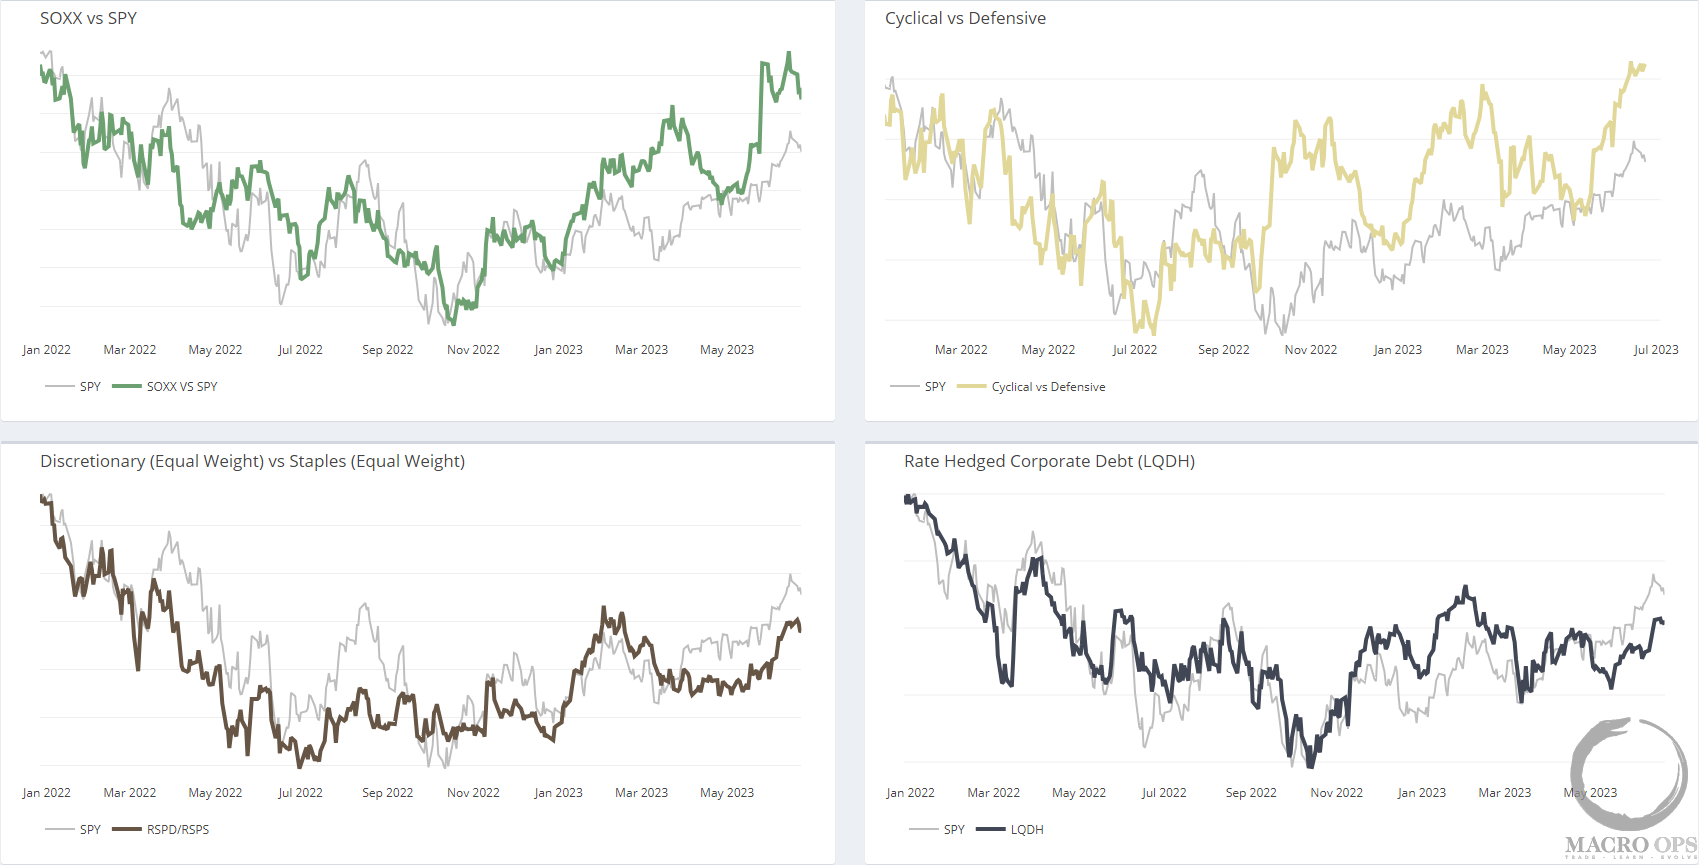This screenshot has width=1699, height=865.
Task: Click the yellow Cyclical vs Defensive legend swatch
Action: (972, 387)
